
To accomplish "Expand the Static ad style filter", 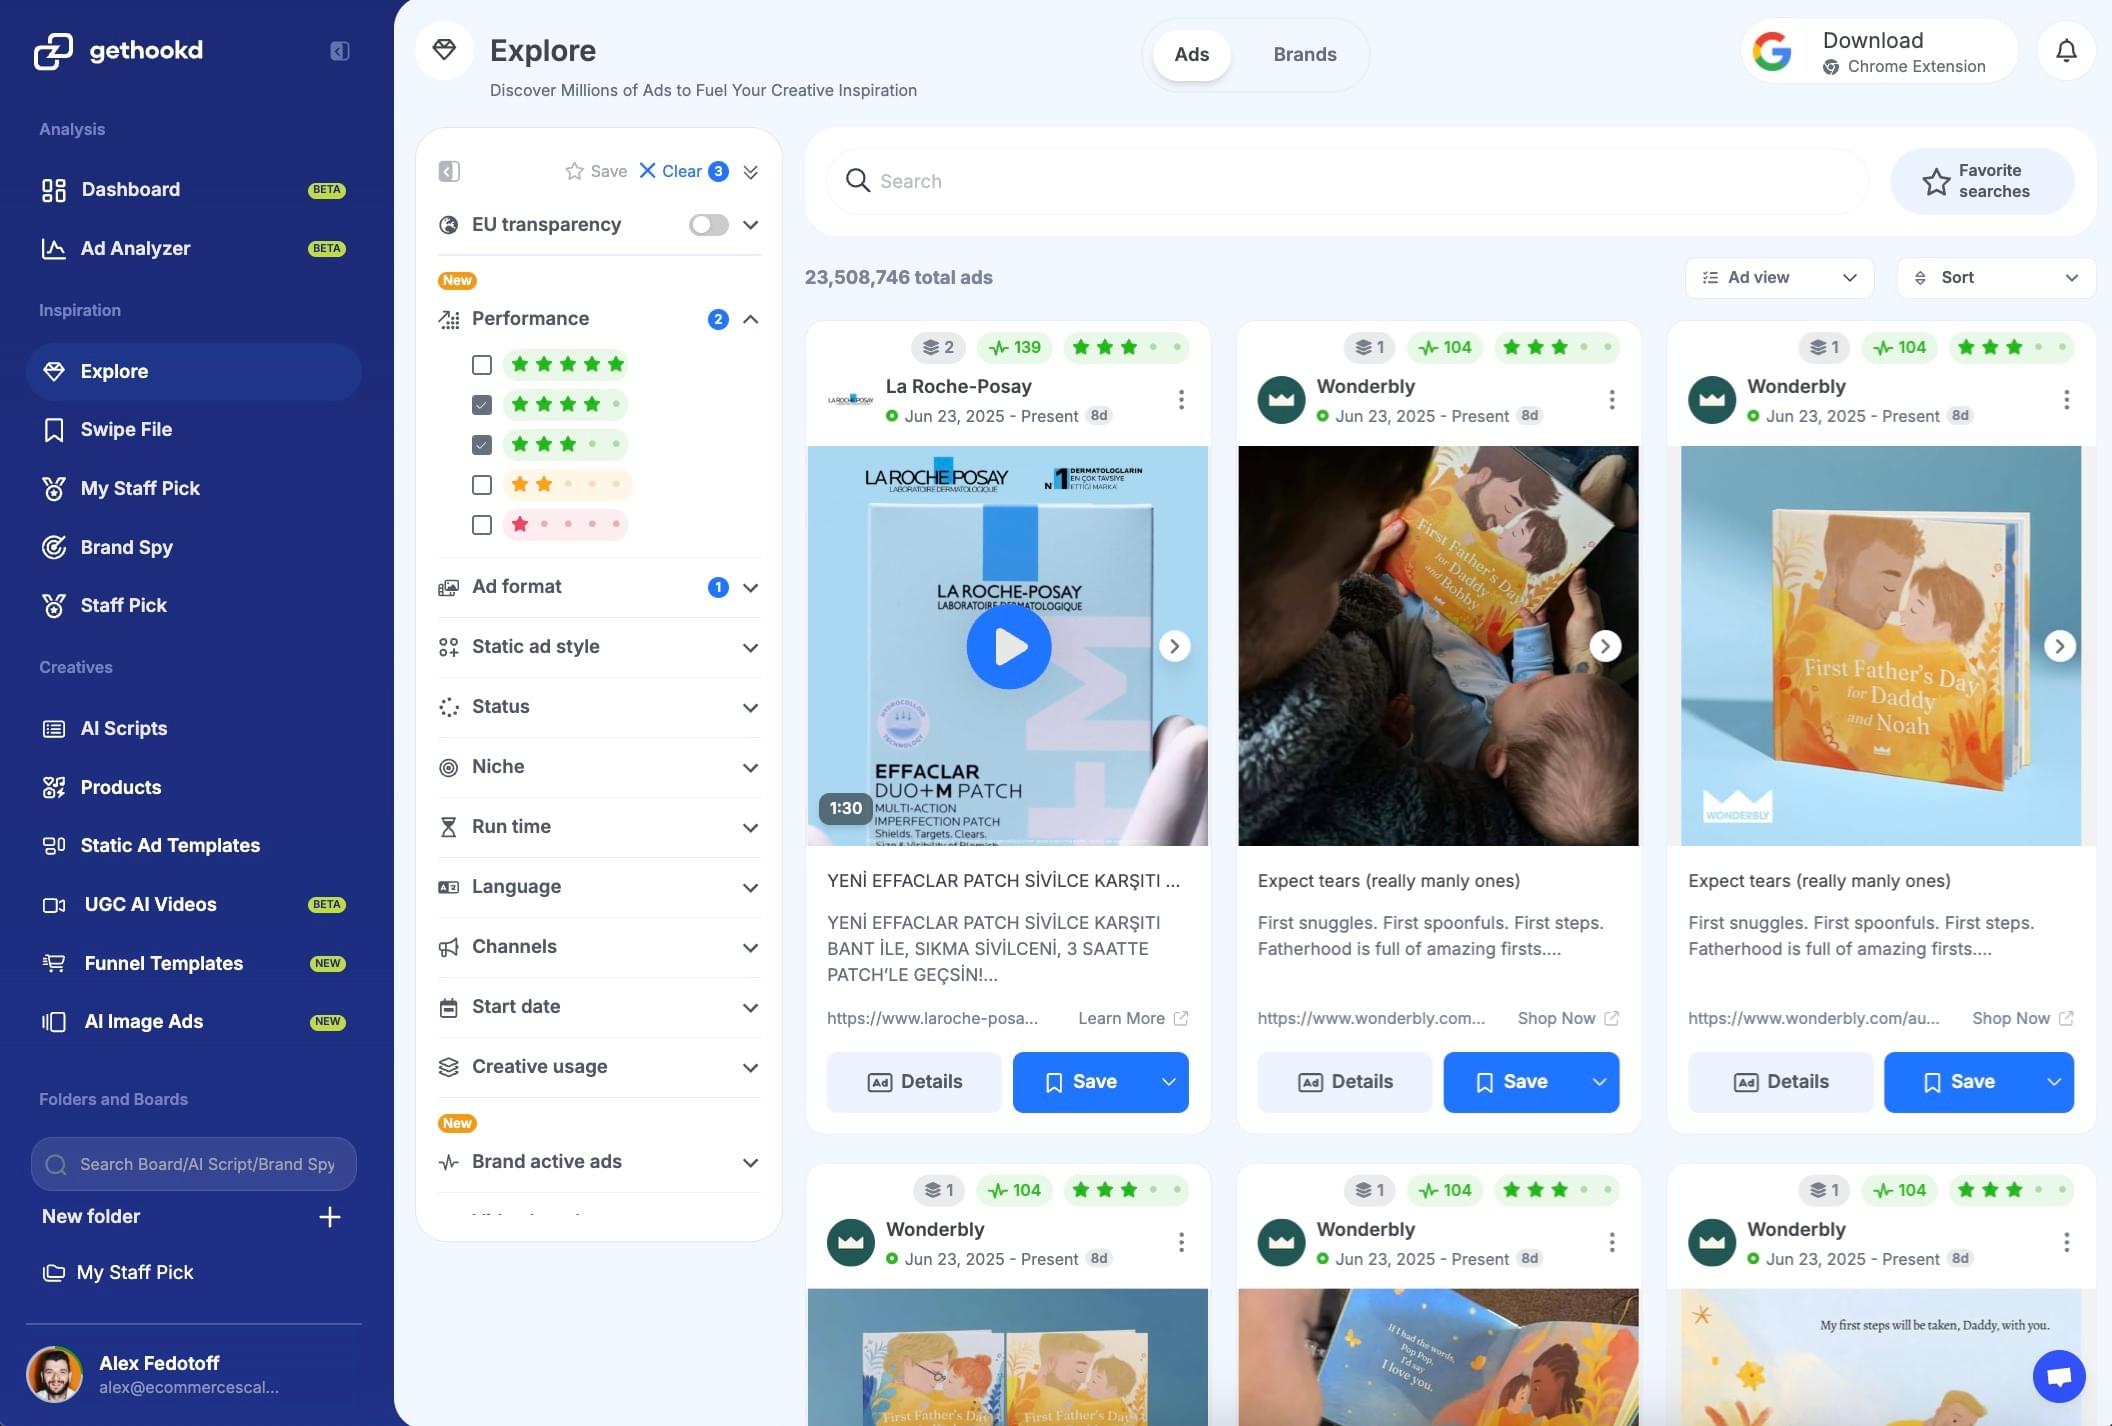I will coord(750,647).
